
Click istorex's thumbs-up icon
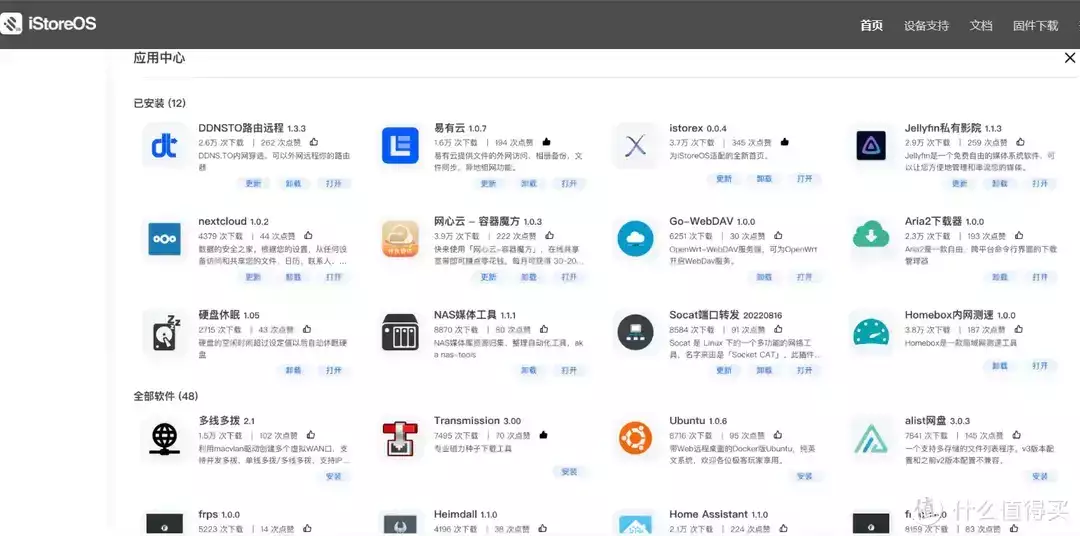[x=785, y=142]
